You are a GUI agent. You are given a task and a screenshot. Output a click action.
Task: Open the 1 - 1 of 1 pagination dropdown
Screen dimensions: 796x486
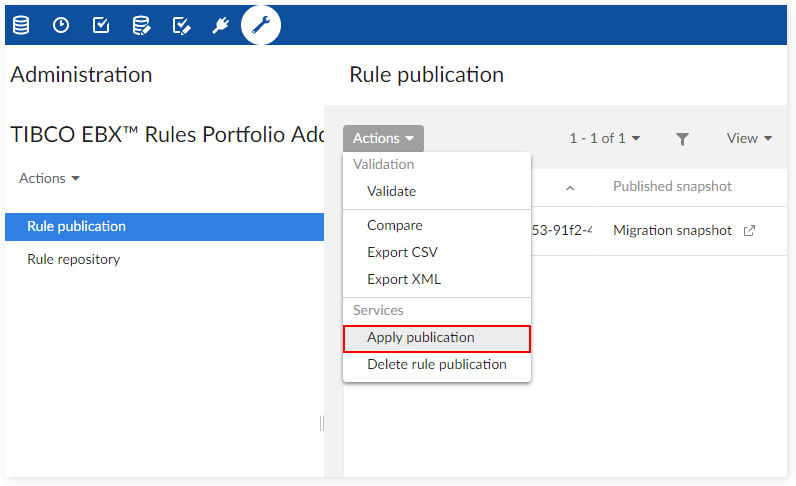[x=605, y=138]
